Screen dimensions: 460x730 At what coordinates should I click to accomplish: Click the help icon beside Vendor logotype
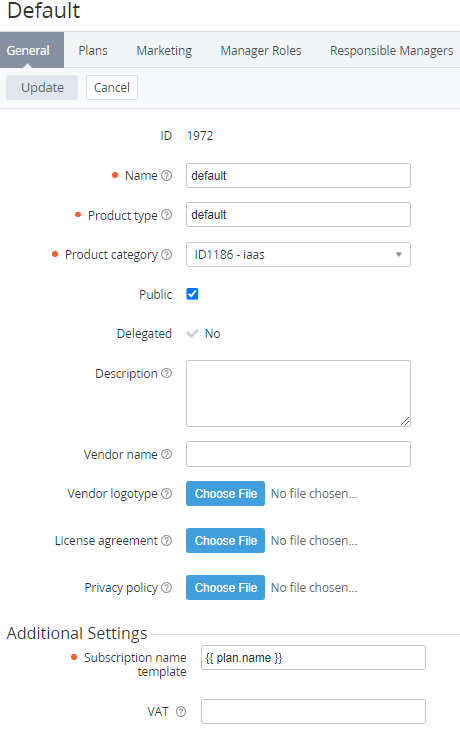167,493
